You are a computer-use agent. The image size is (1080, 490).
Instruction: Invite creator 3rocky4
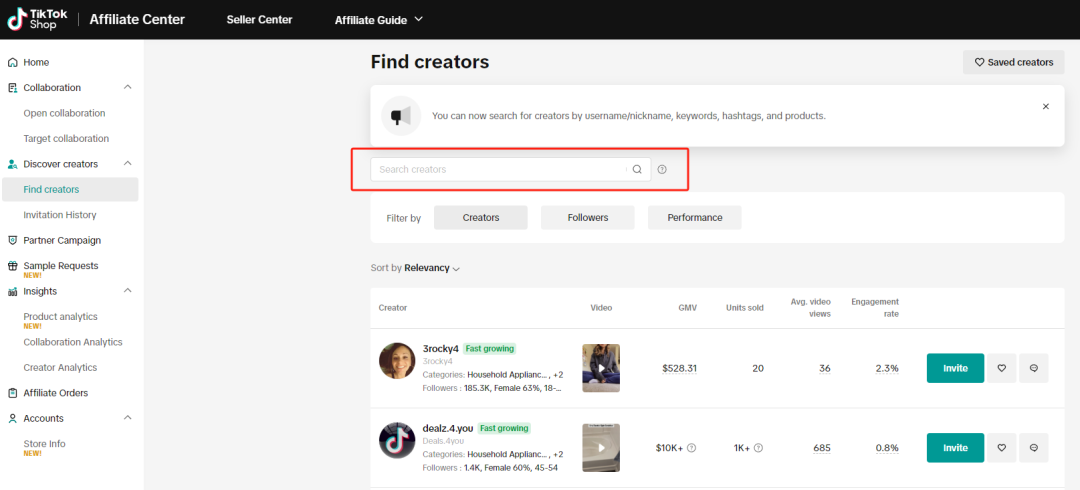(955, 368)
